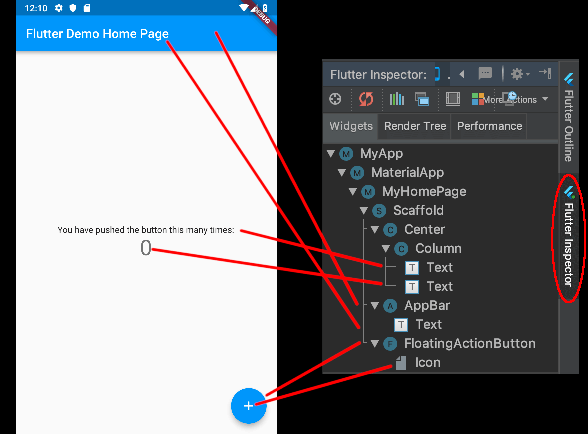The width and height of the screenshot is (588, 435).
Task: Switch to the Performance tab
Action: coord(489,126)
